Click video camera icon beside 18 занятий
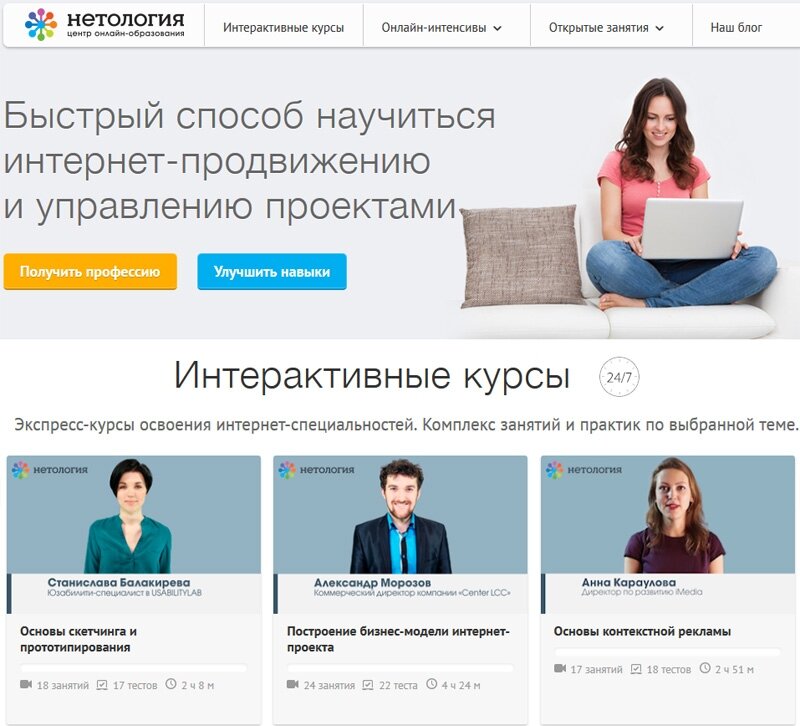Screen dimensions: 800x726 point(26,684)
